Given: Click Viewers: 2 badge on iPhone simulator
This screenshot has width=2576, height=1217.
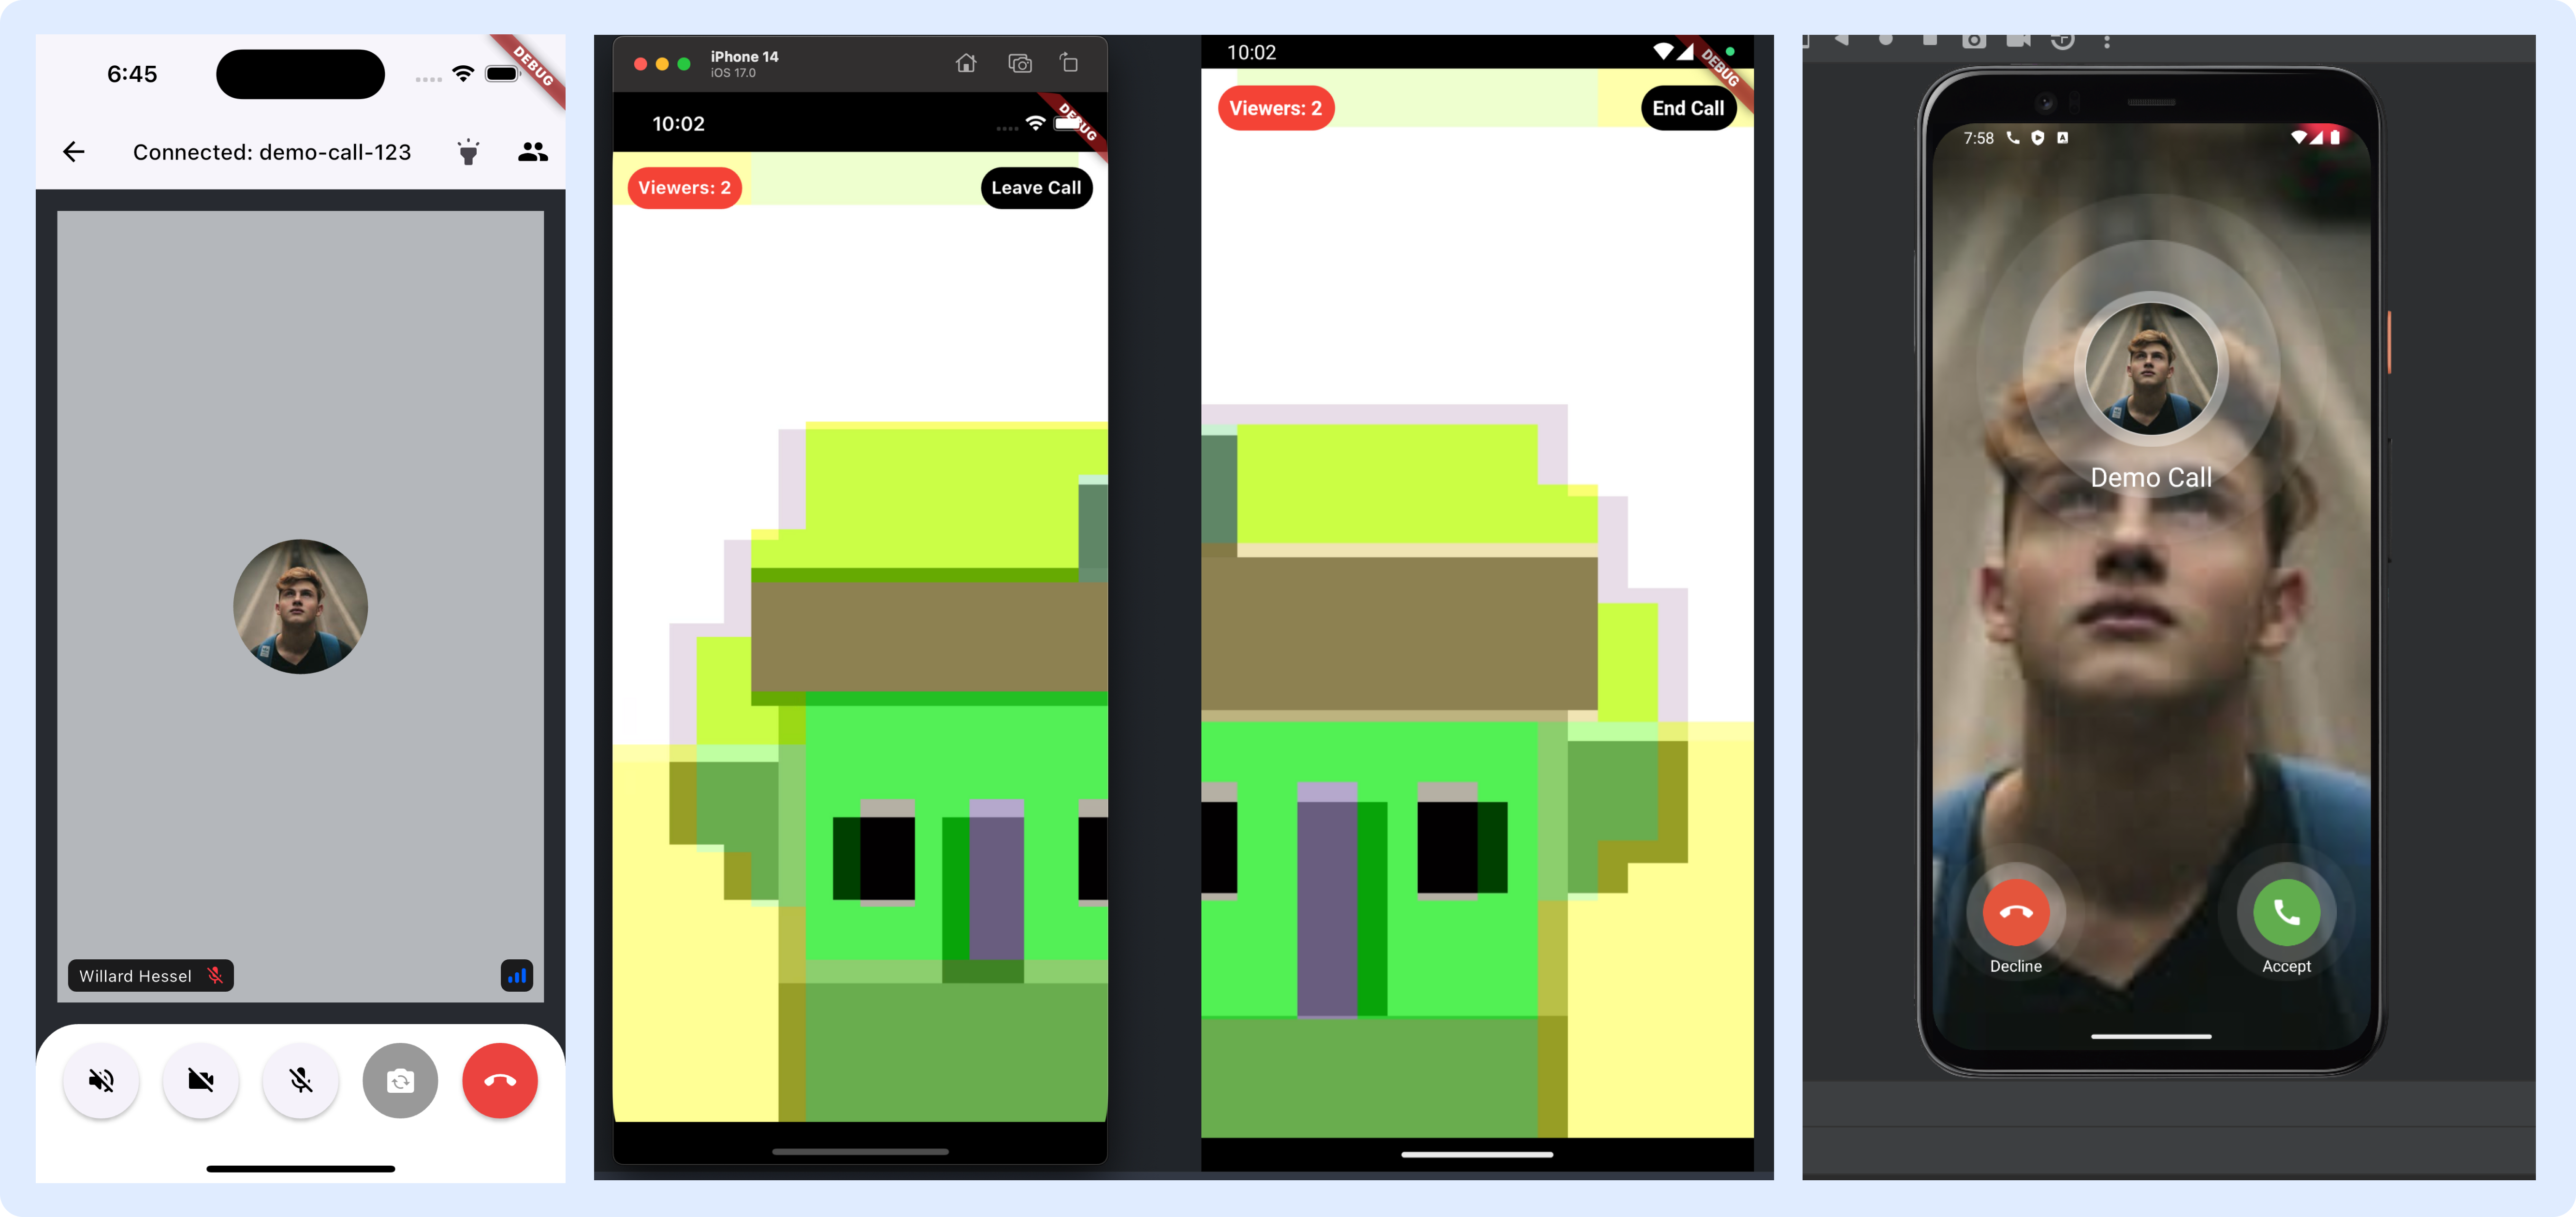Looking at the screenshot, I should 684,188.
